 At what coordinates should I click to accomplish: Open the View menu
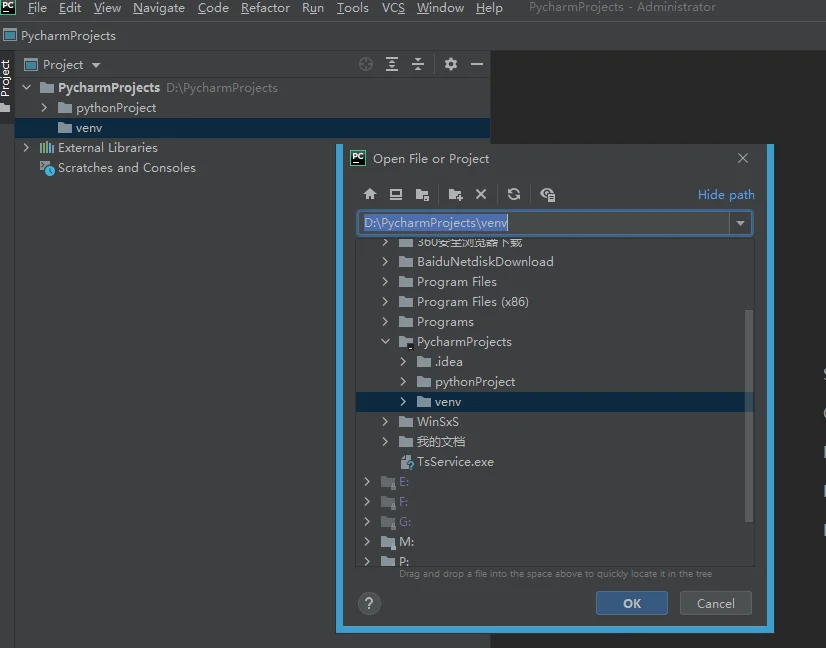coord(107,8)
